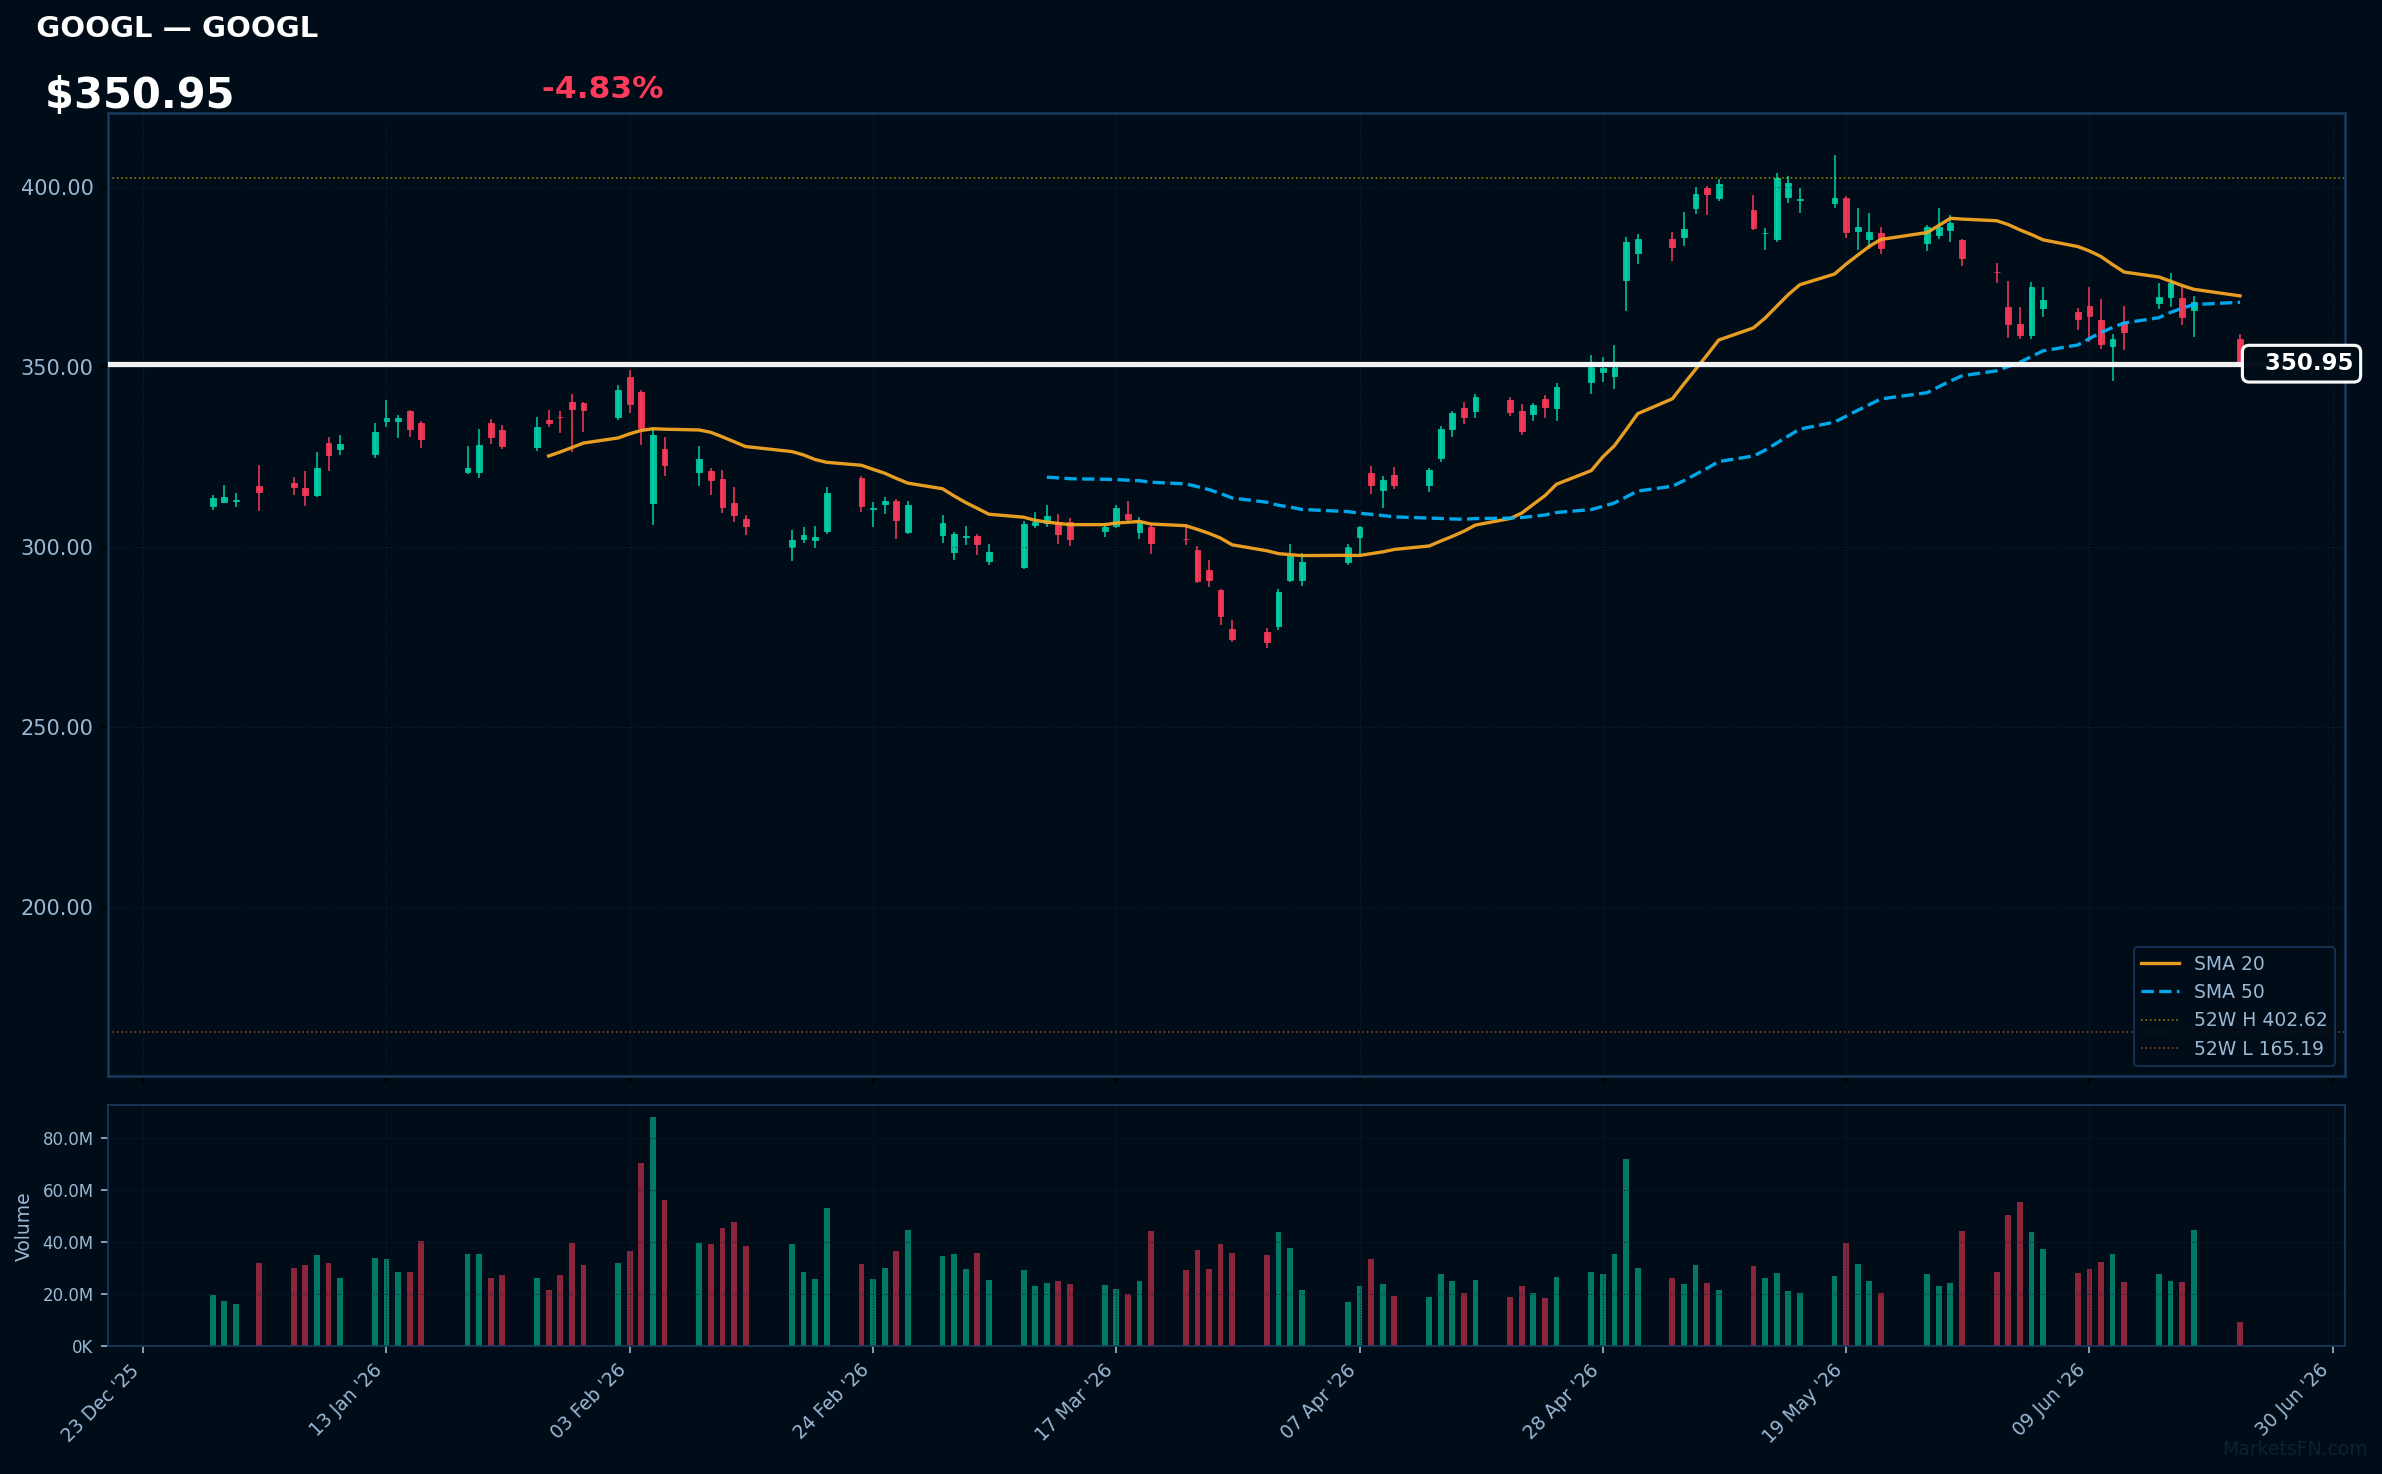2382x1474 pixels.
Task: Click the 09 Jun '26 date label
Action: tap(2049, 1400)
